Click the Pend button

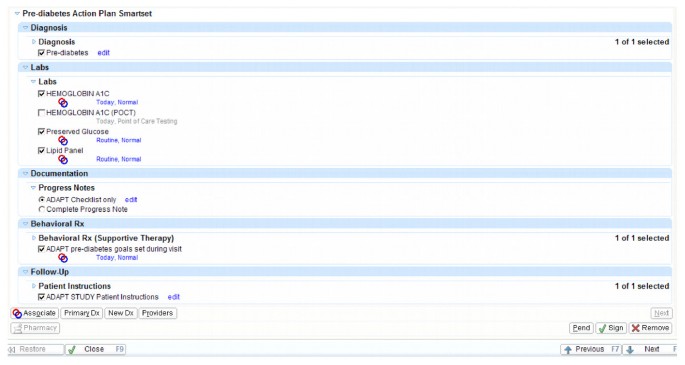click(x=581, y=328)
